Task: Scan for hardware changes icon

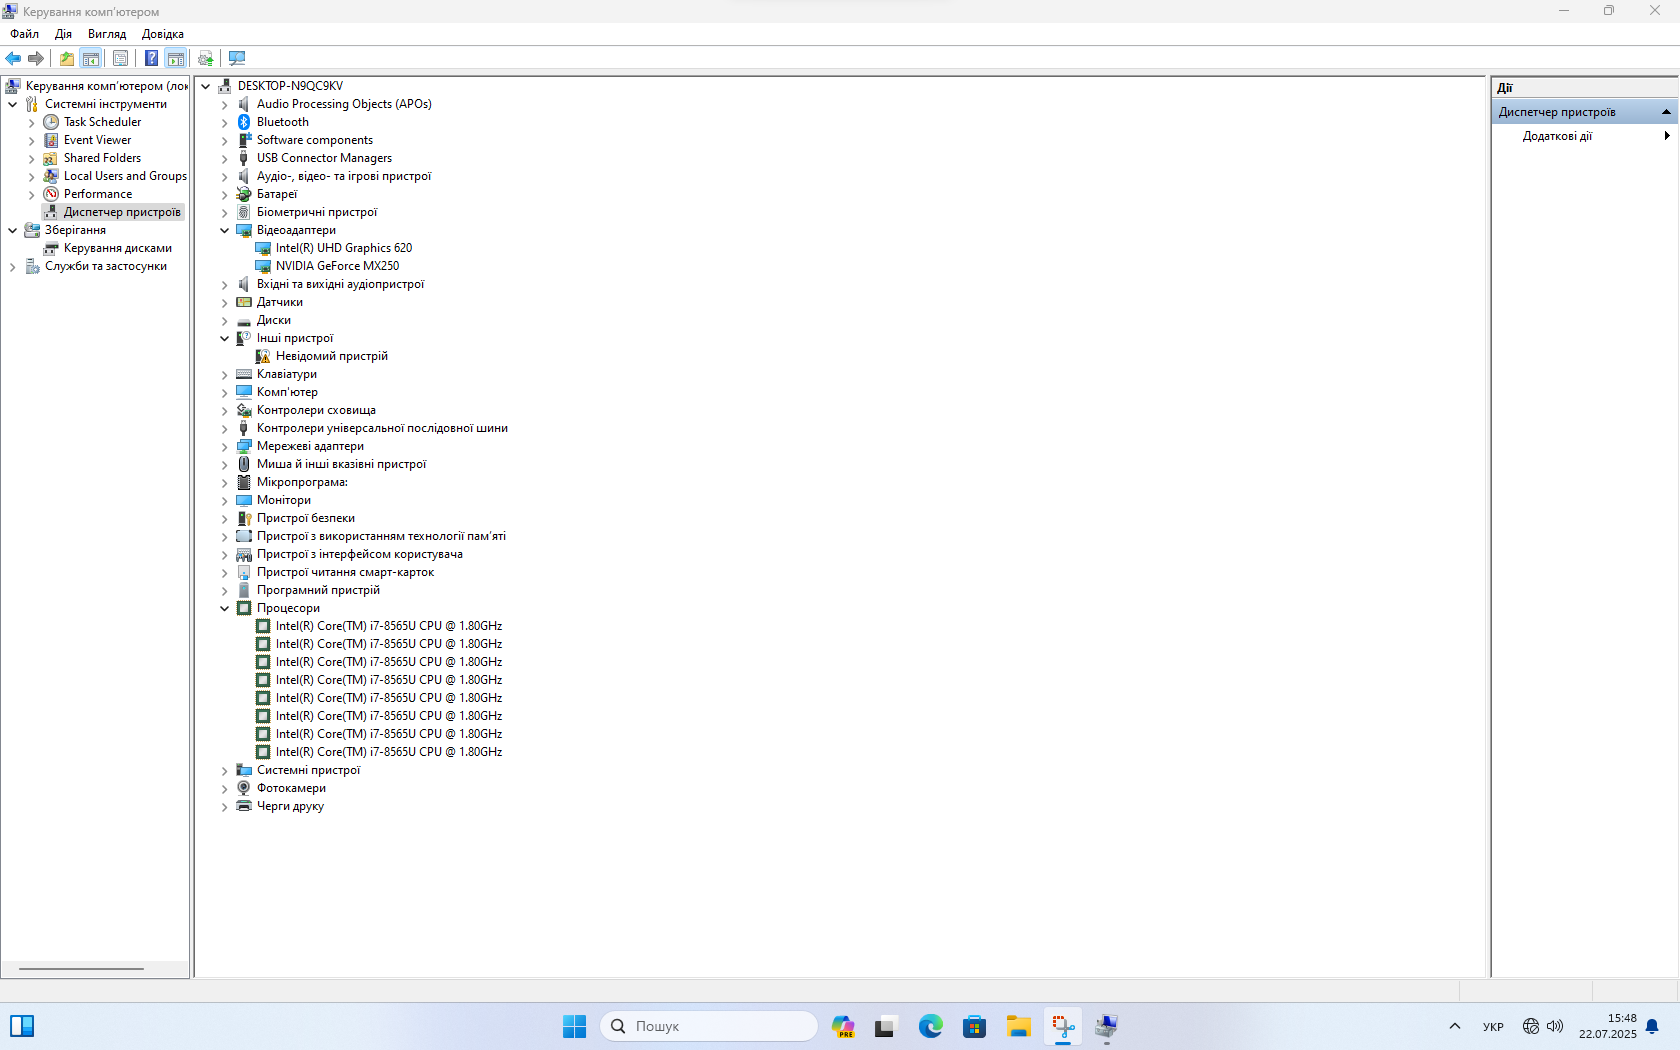Action: tap(237, 58)
